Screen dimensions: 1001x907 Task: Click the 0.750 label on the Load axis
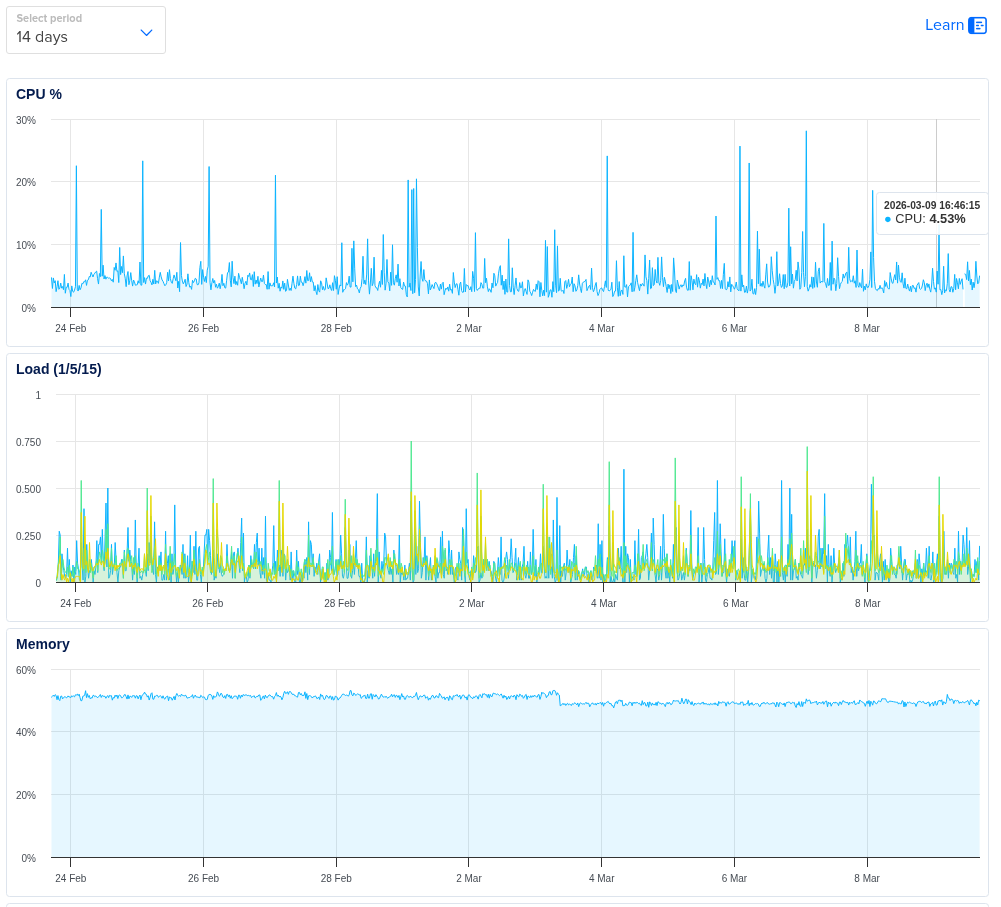coord(28,442)
